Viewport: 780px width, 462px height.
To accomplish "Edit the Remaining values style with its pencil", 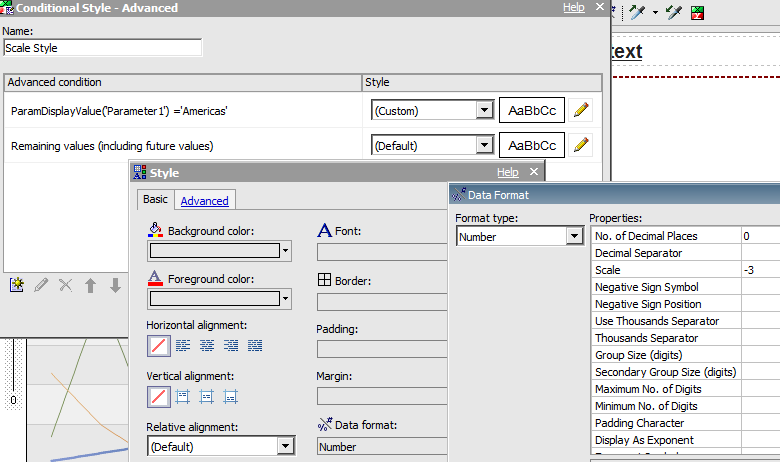I will 581,145.
